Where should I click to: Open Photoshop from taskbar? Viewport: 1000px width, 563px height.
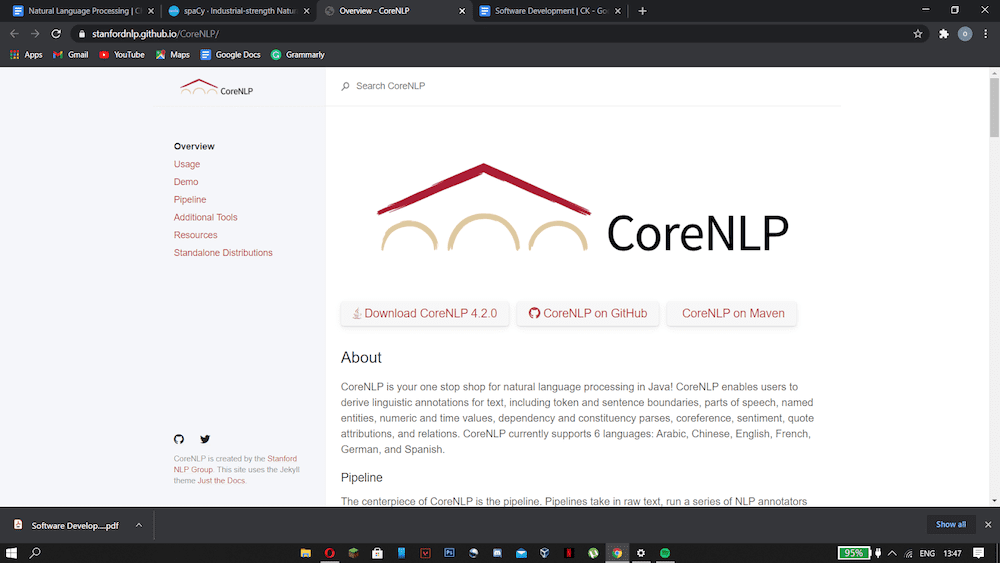[x=449, y=553]
